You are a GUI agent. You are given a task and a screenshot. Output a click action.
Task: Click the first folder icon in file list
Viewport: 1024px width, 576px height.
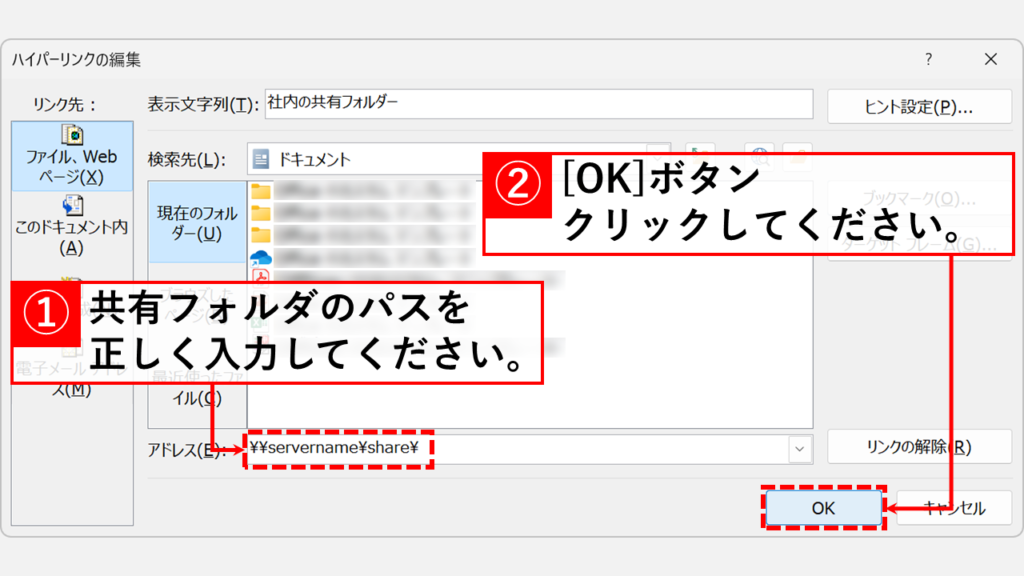(261, 191)
